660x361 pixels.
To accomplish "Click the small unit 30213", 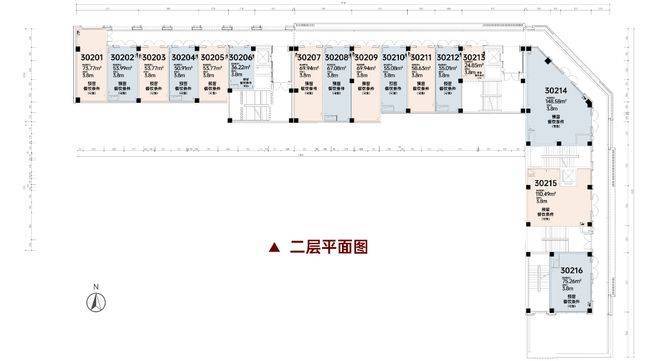I will point(474,64).
